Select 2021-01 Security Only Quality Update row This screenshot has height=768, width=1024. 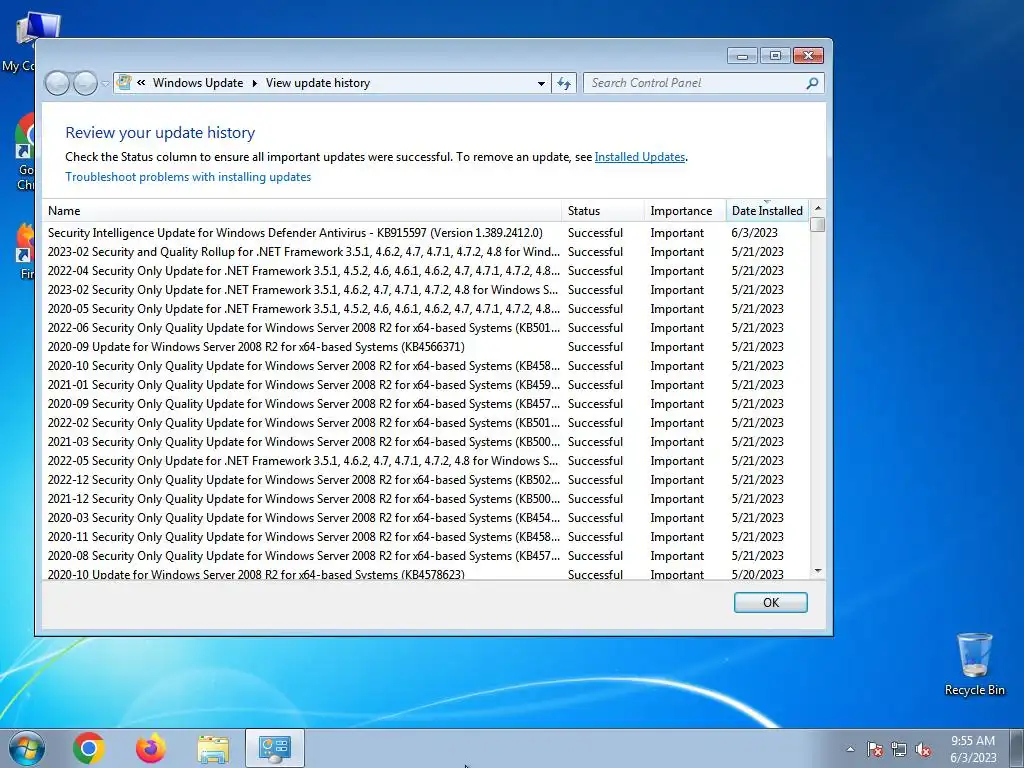(x=426, y=385)
